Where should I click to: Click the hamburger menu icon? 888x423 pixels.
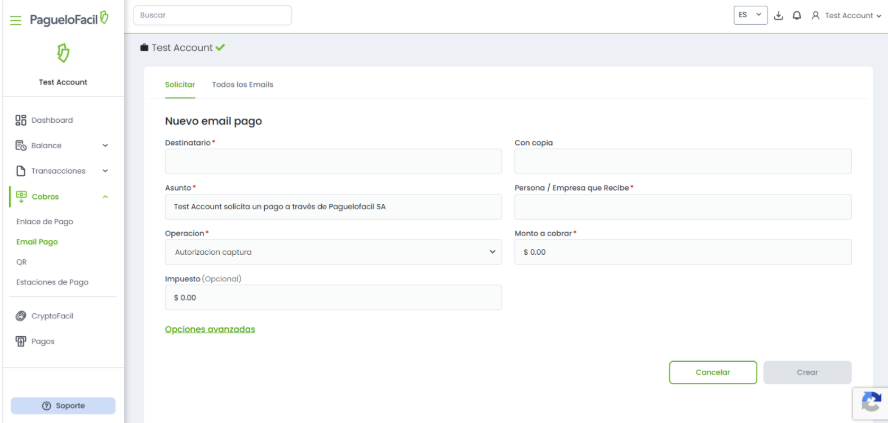point(15,20)
